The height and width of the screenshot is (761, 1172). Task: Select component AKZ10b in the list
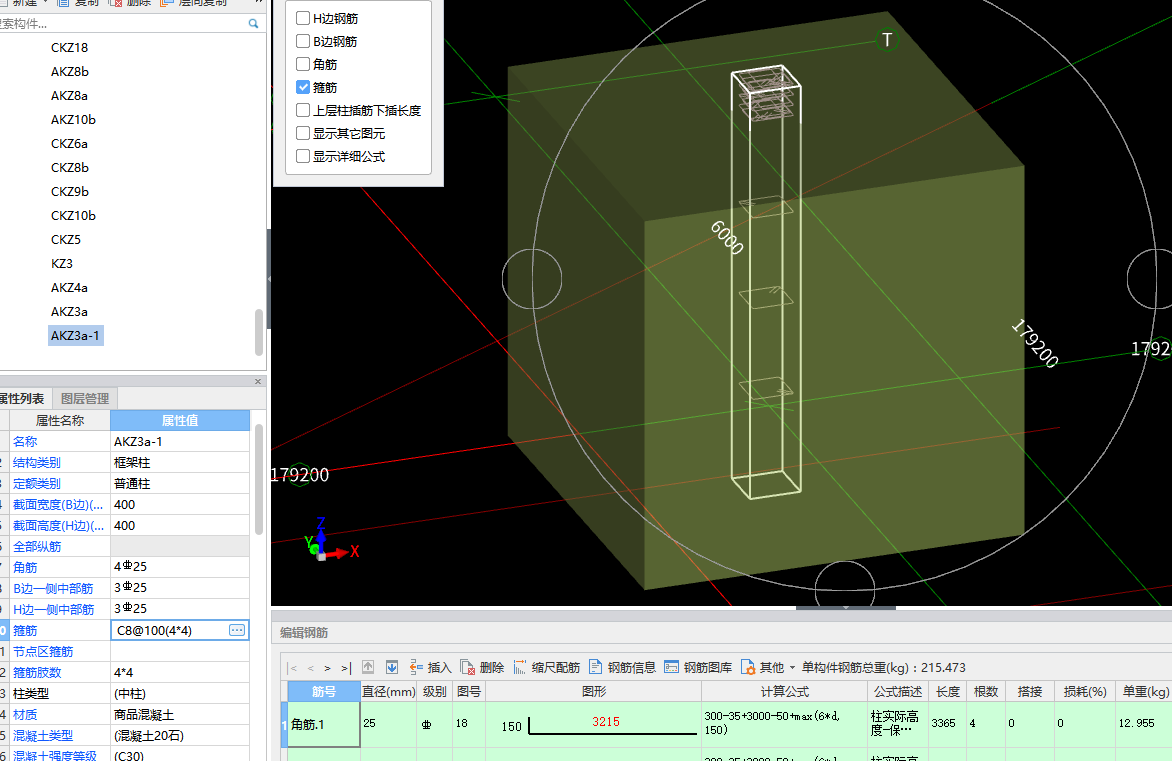tap(73, 120)
